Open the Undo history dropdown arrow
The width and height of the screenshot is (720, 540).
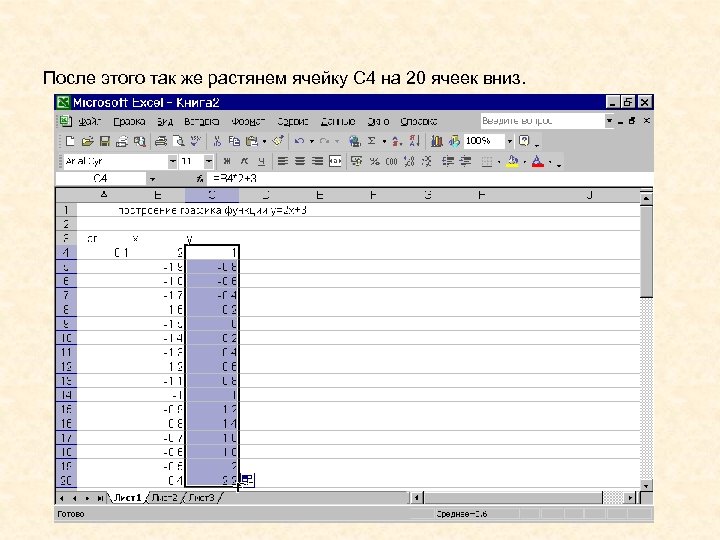(312, 141)
